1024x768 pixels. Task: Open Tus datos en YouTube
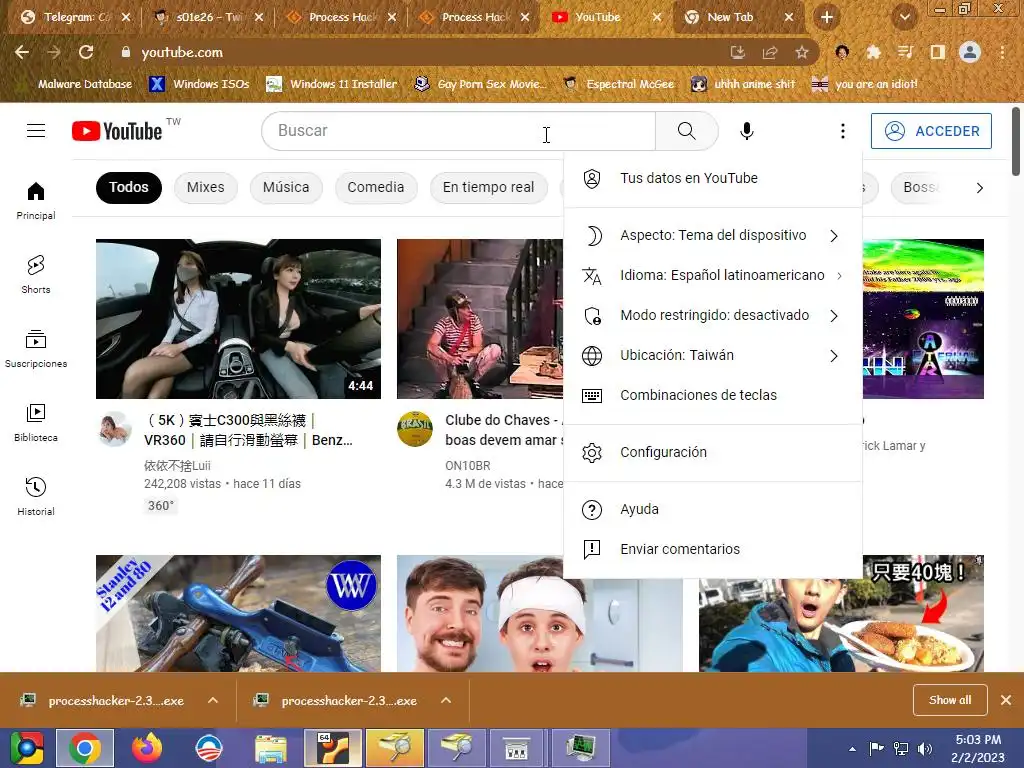[x=712, y=178]
